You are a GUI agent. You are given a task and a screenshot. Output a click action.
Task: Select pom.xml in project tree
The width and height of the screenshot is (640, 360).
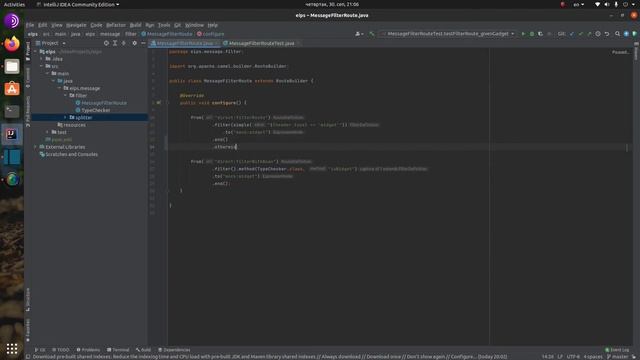(x=58, y=140)
